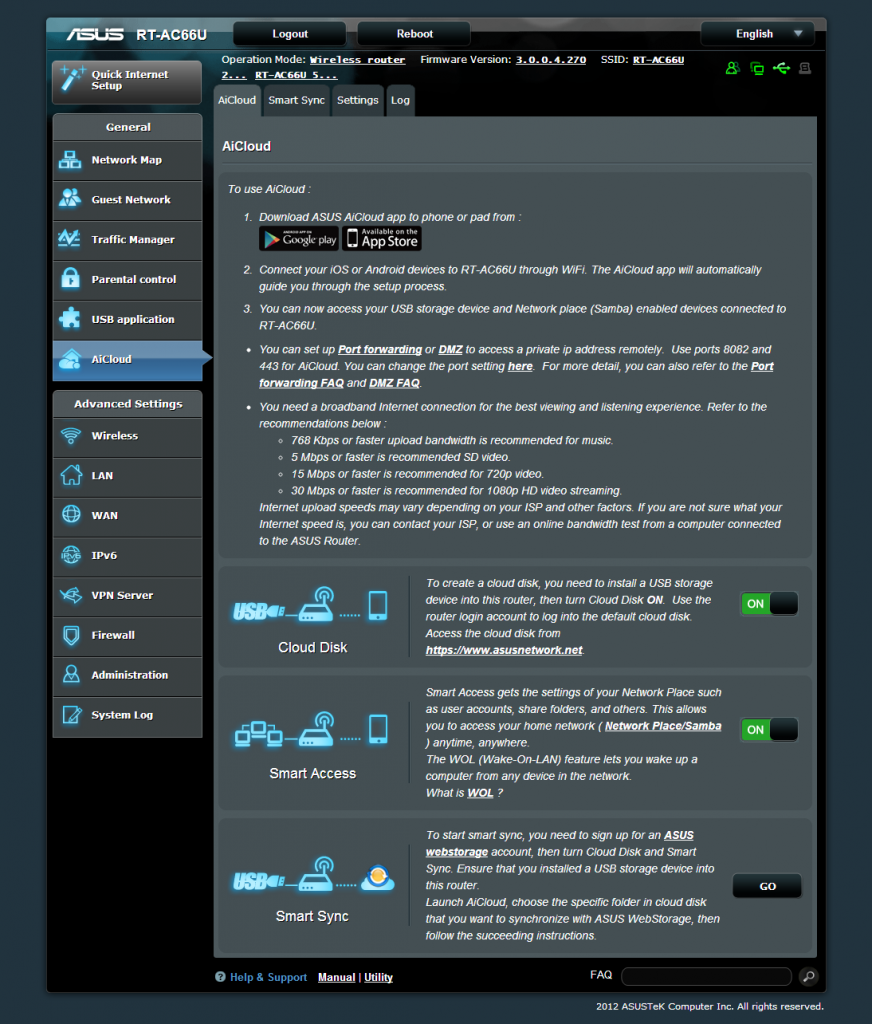Viewport: 872px width, 1024px height.
Task: Click the Cloud Disk USB illustration
Action: [312, 606]
